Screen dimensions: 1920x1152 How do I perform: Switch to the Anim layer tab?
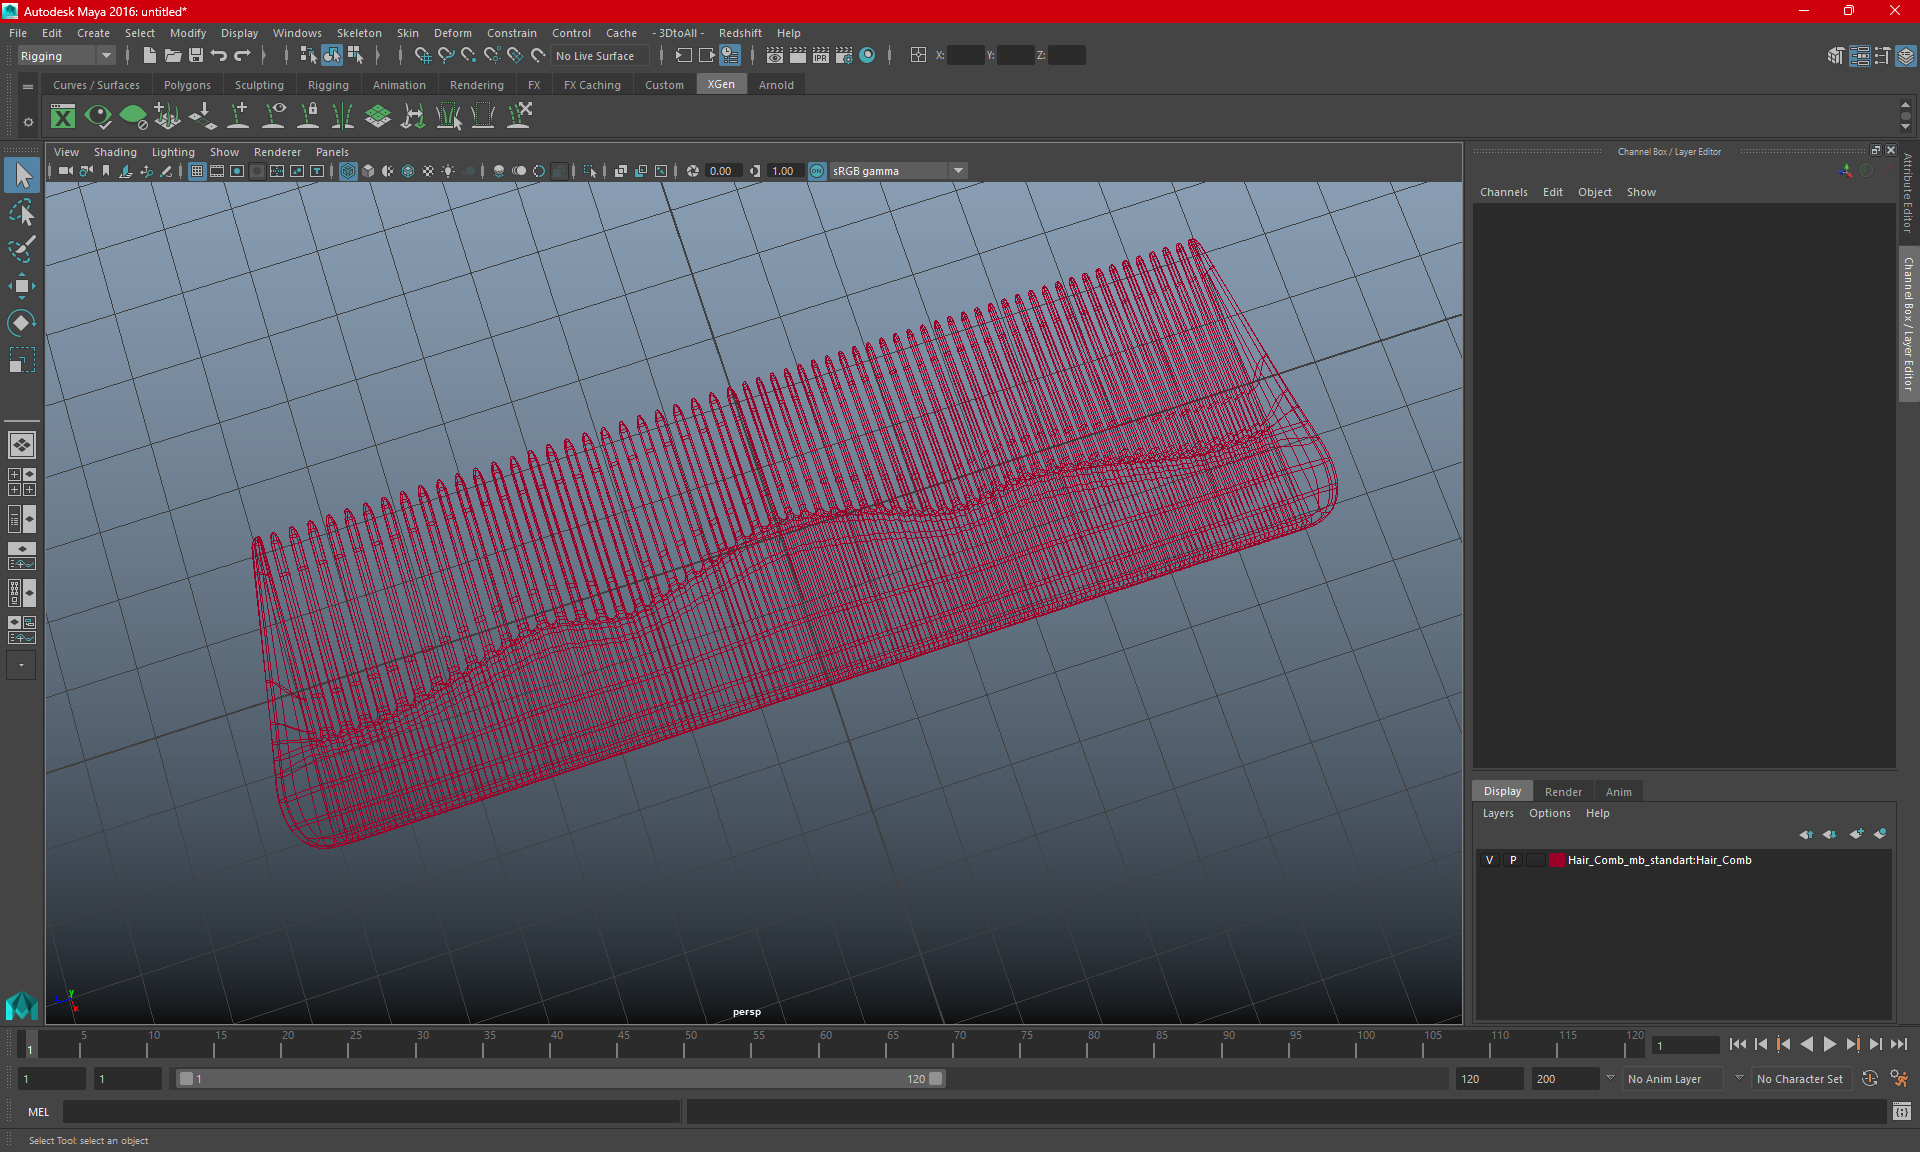click(x=1618, y=792)
